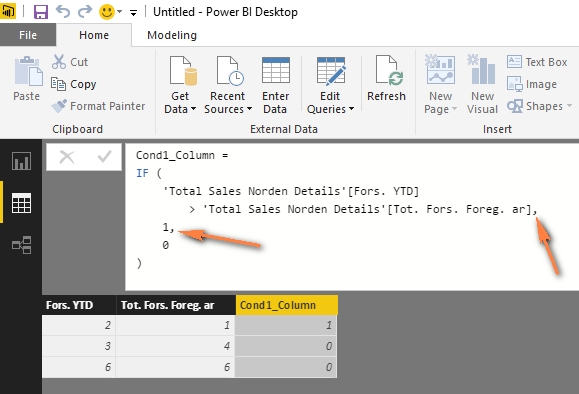Click the Refresh button

click(x=386, y=78)
